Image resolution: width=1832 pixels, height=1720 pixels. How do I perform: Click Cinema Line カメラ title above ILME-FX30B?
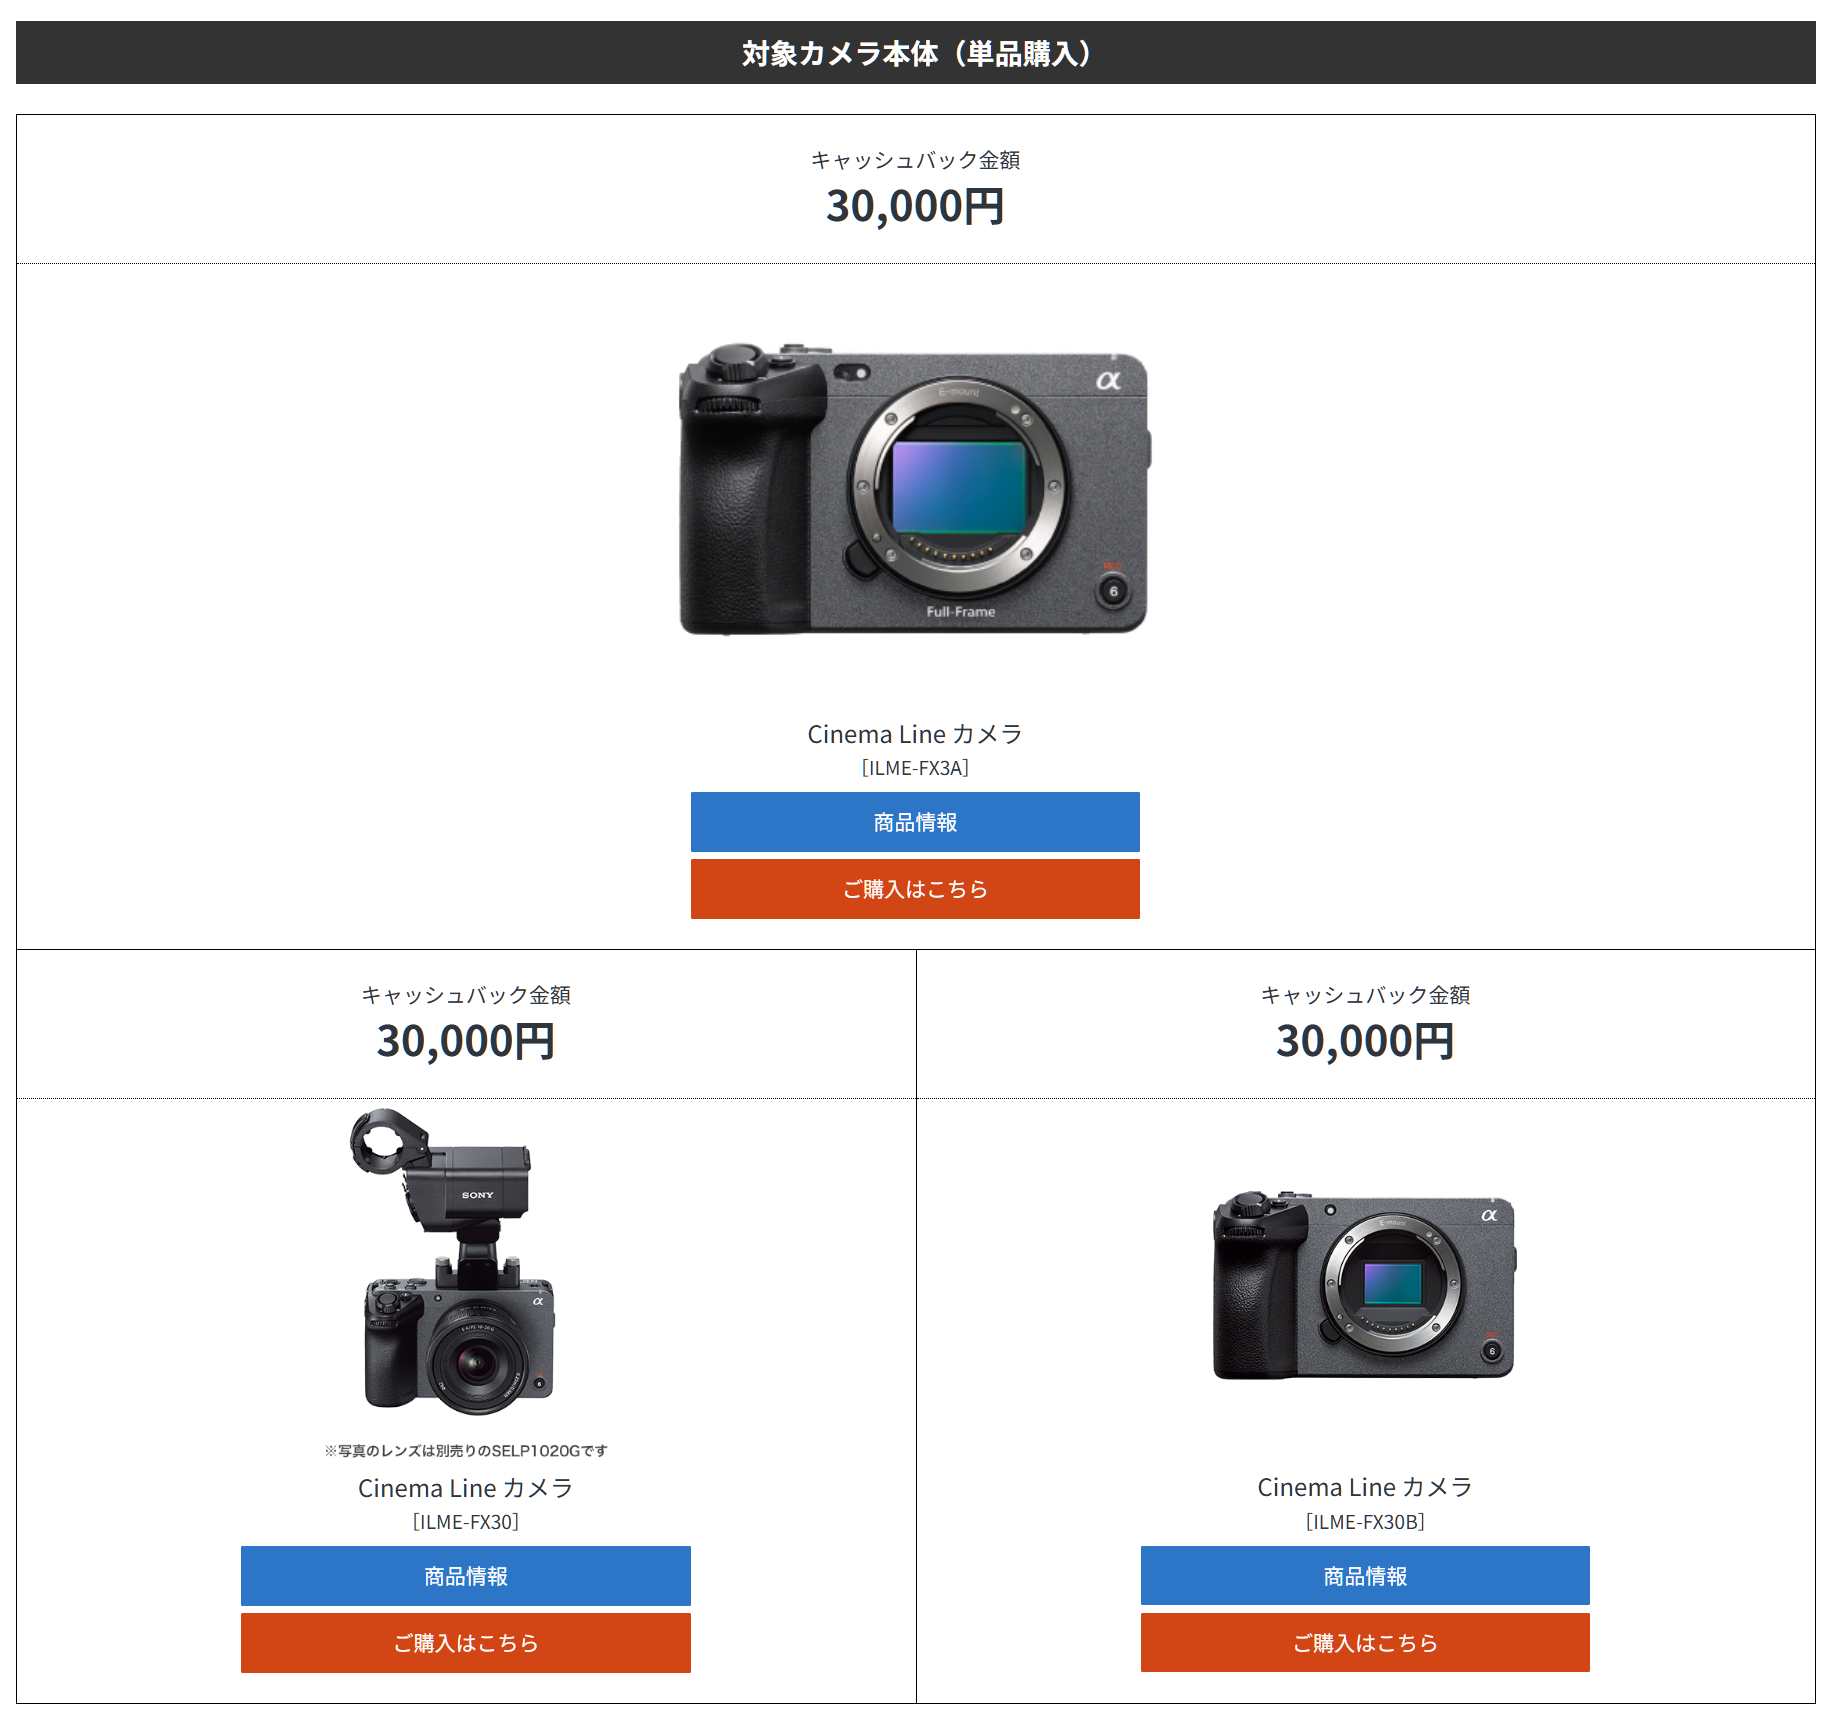tap(1365, 1487)
